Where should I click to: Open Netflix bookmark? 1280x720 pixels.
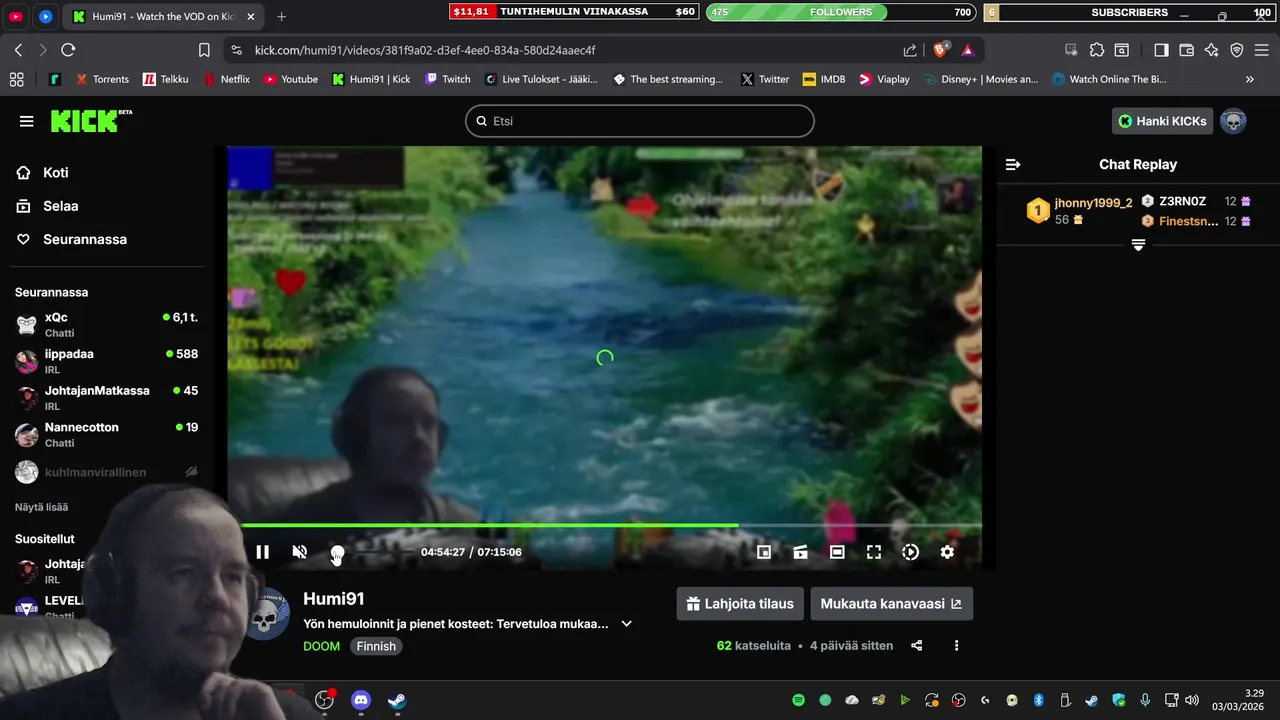(x=227, y=79)
